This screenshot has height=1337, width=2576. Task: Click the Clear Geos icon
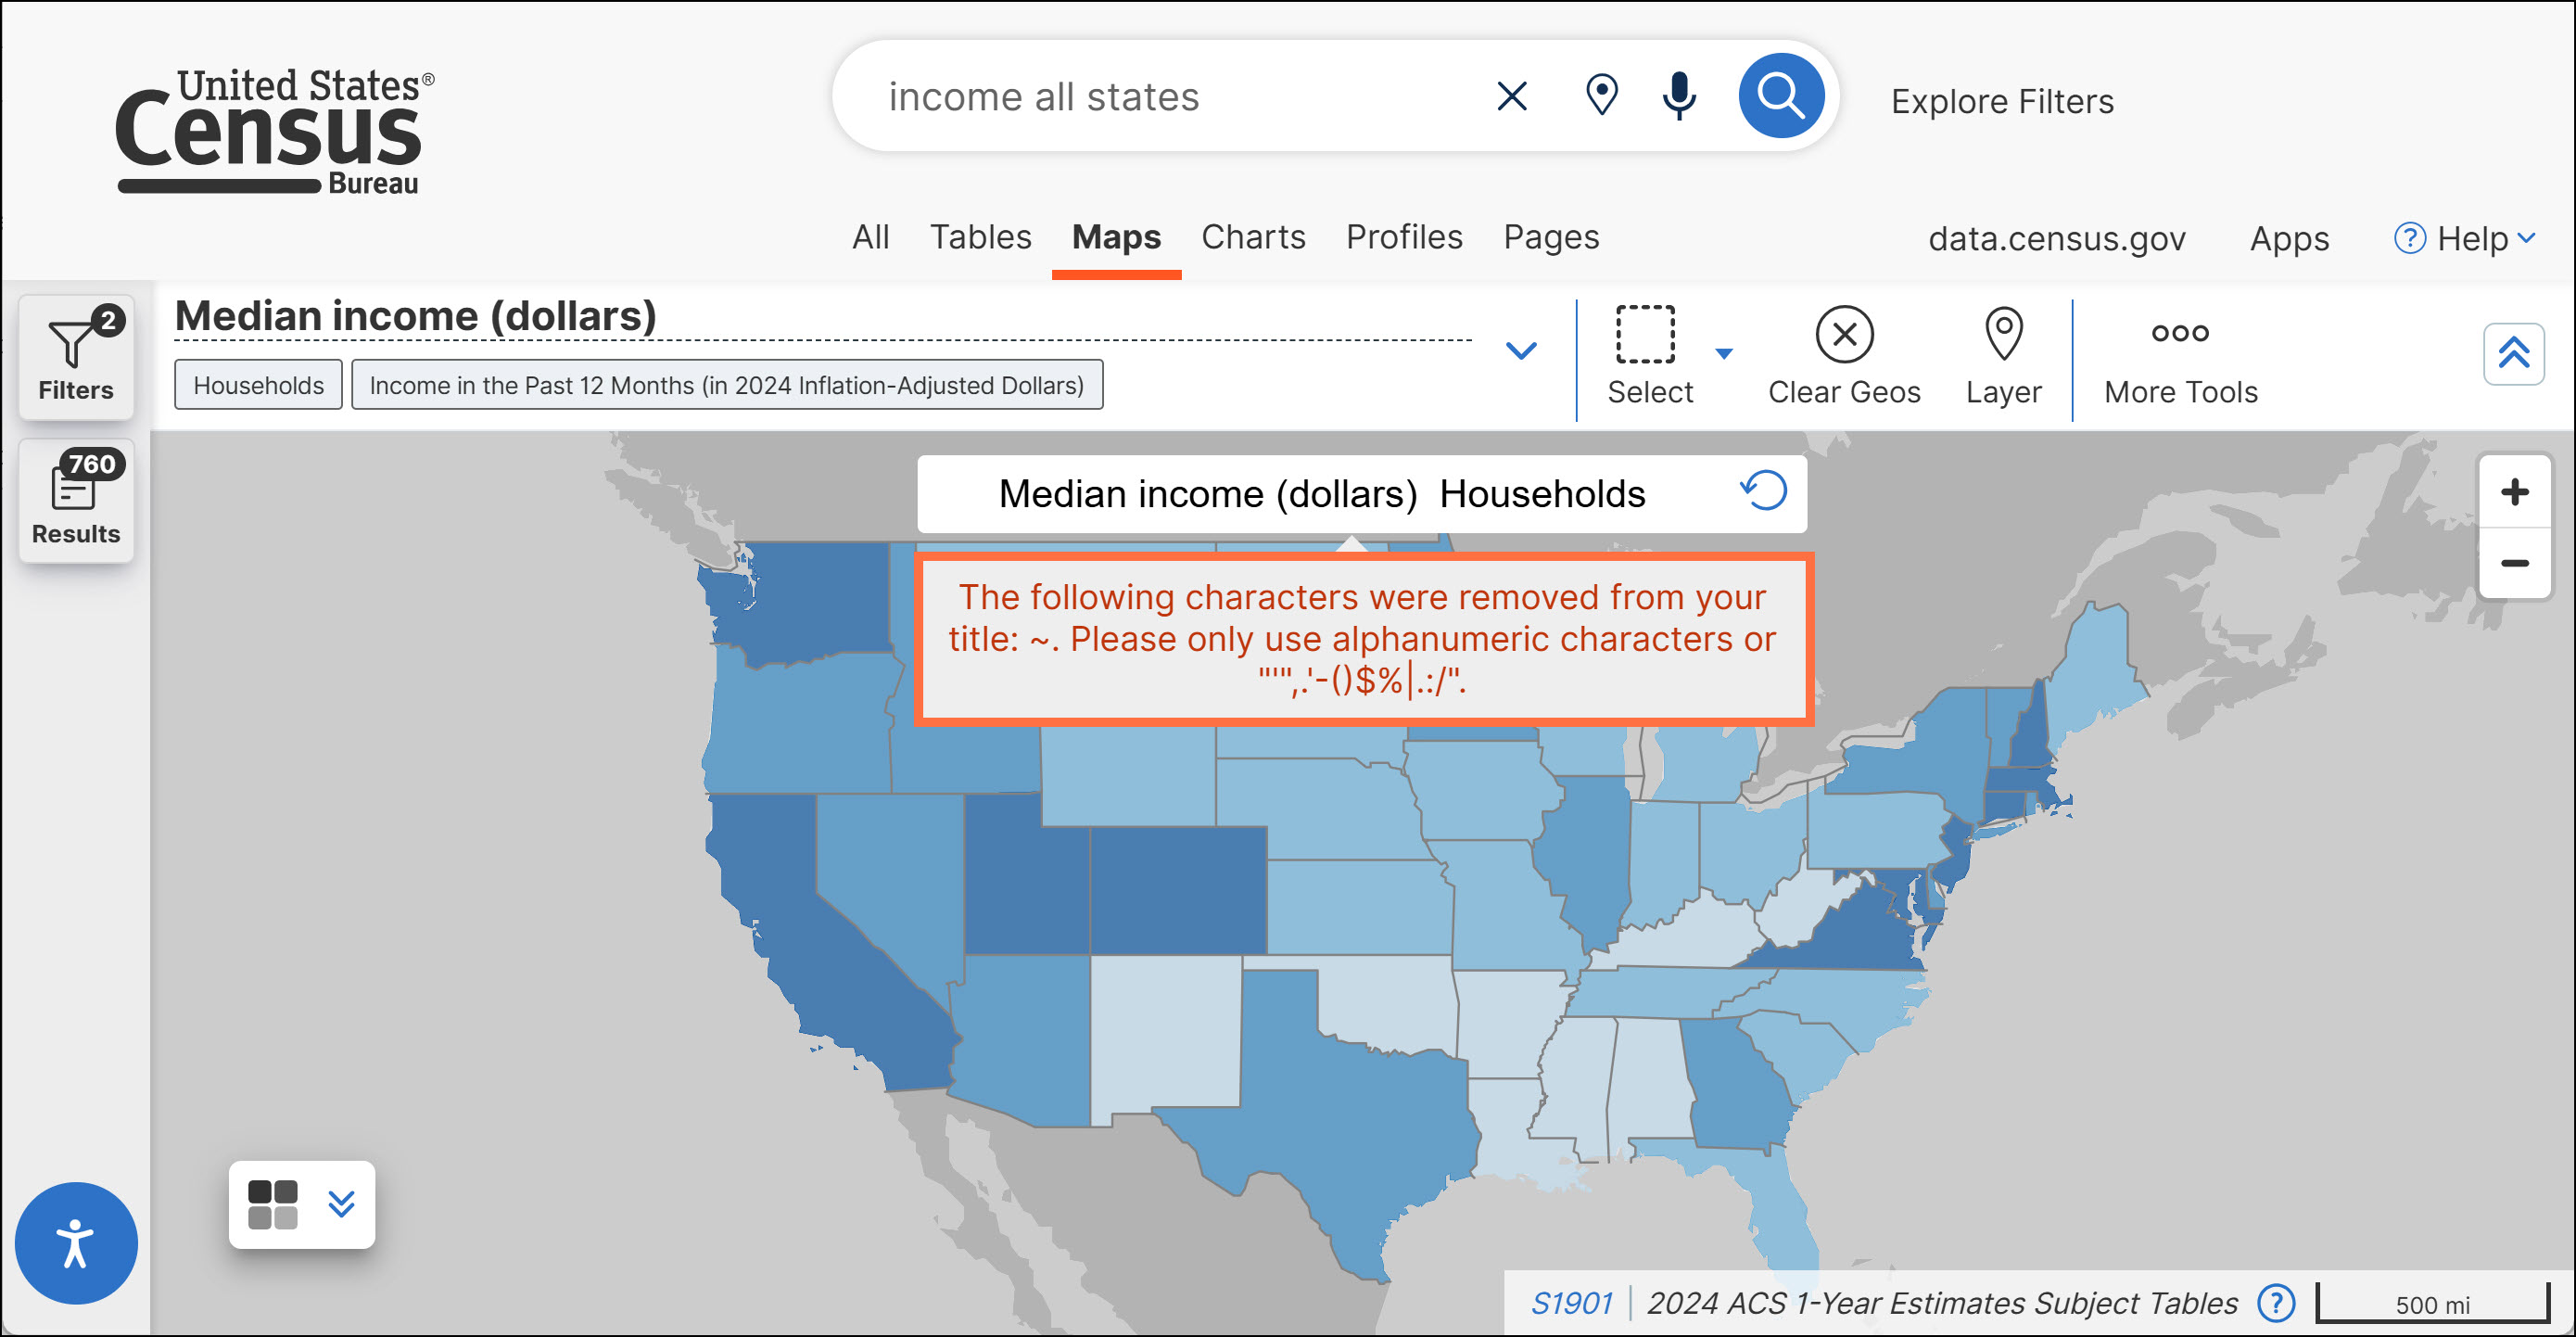coord(1843,335)
